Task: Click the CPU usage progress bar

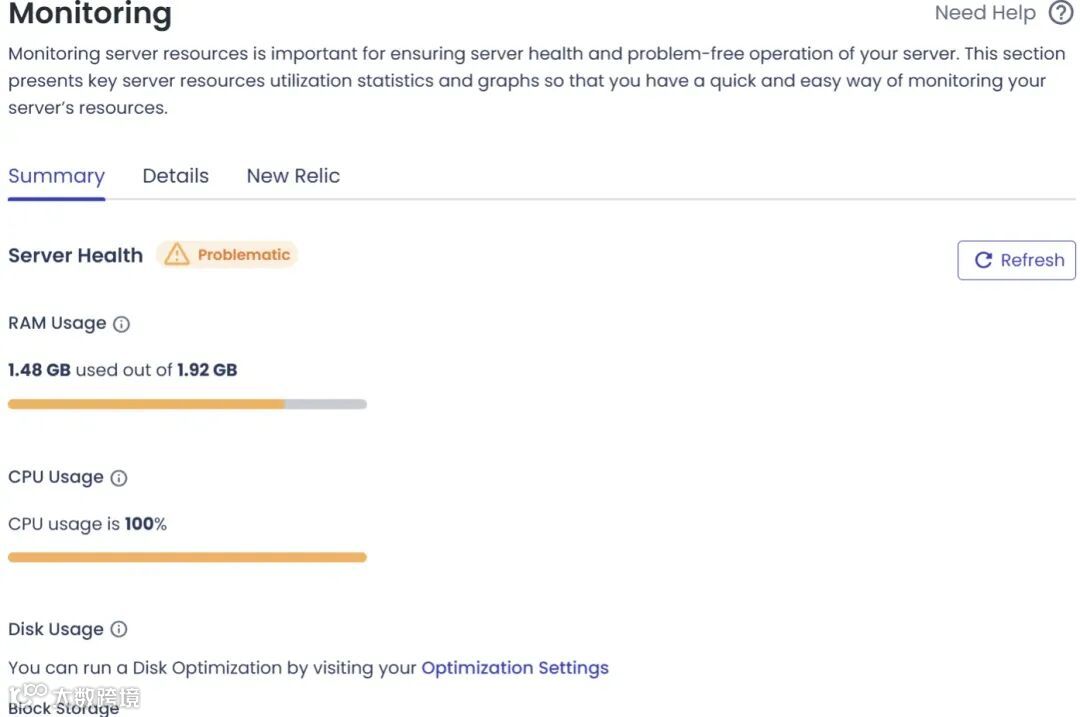Action: (x=187, y=557)
